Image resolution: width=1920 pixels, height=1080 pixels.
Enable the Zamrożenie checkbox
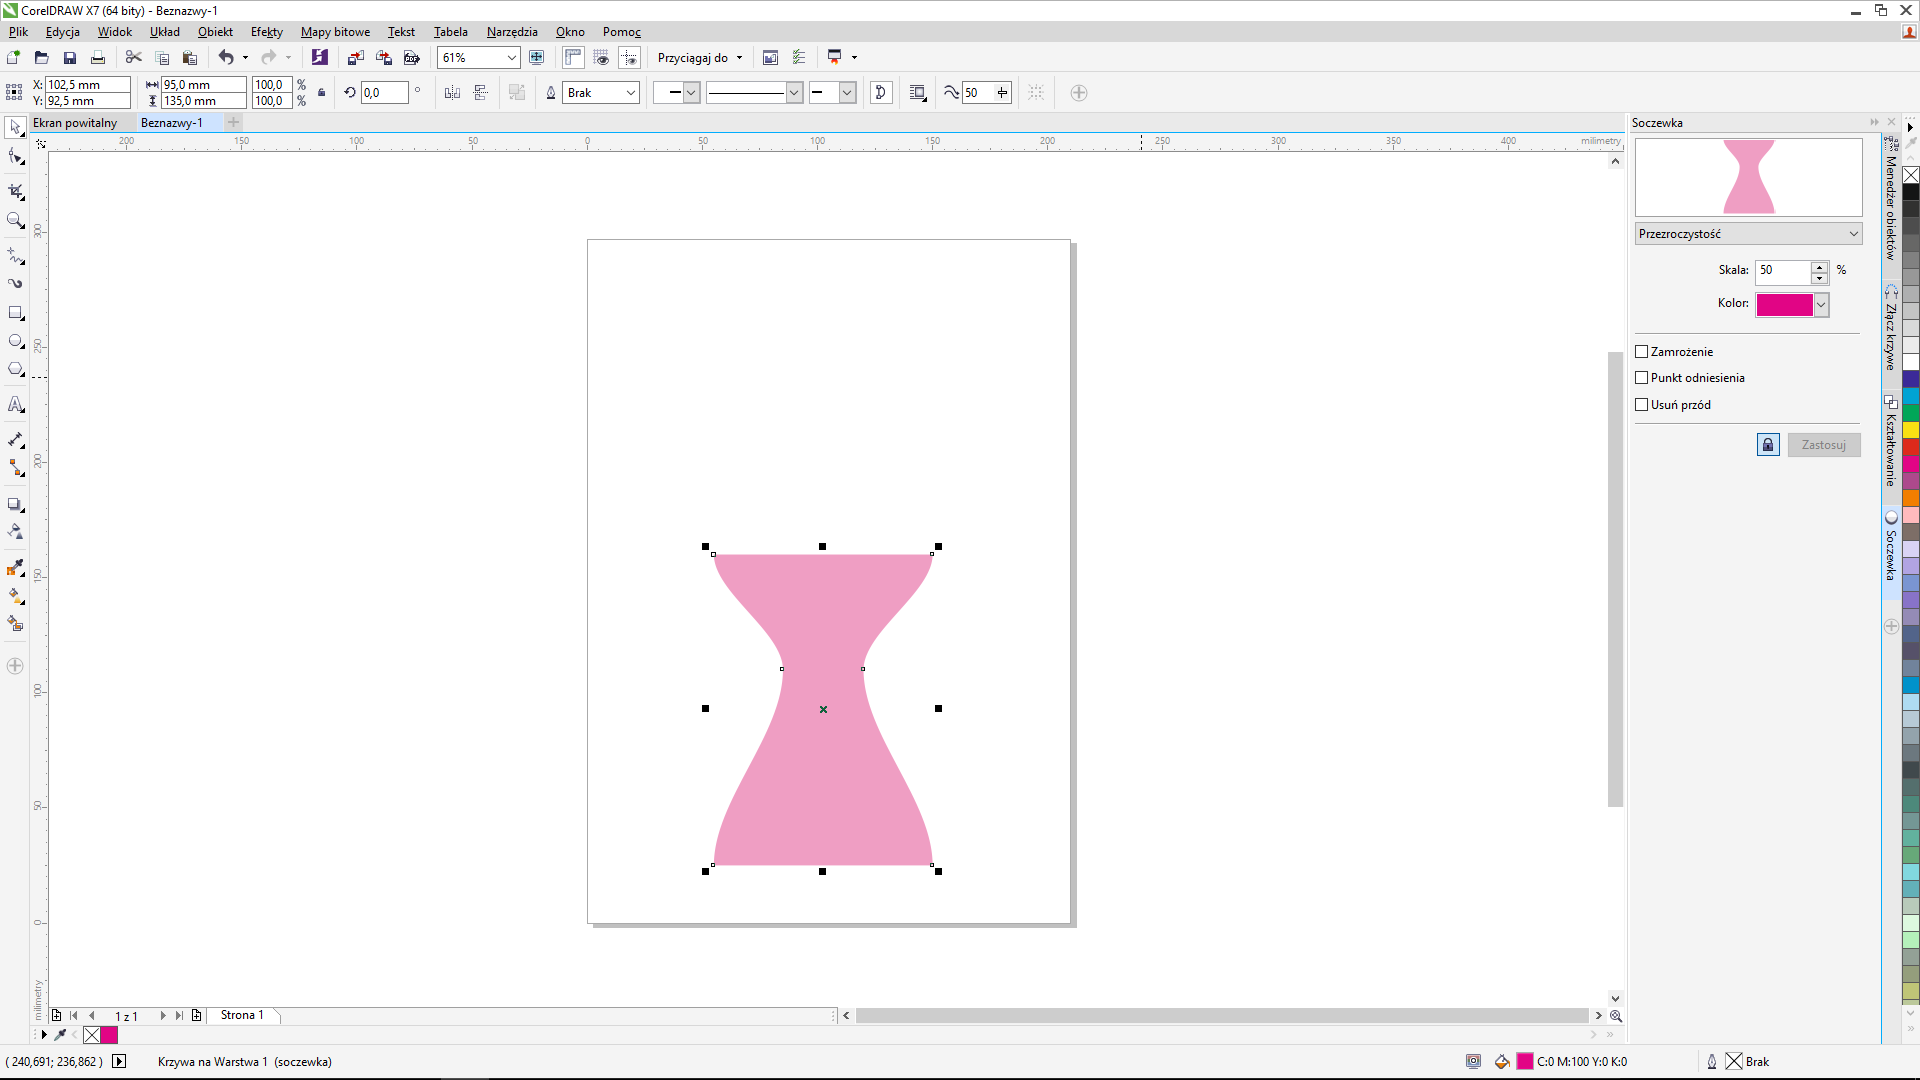coord(1642,352)
